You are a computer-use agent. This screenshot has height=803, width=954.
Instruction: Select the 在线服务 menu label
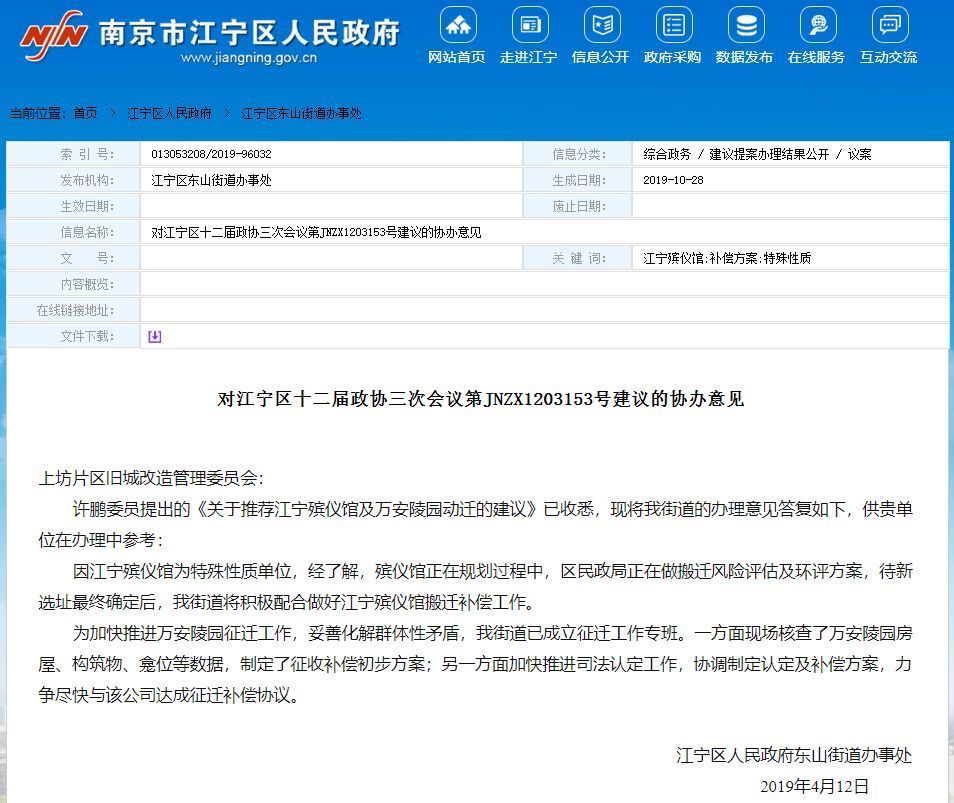tap(816, 57)
